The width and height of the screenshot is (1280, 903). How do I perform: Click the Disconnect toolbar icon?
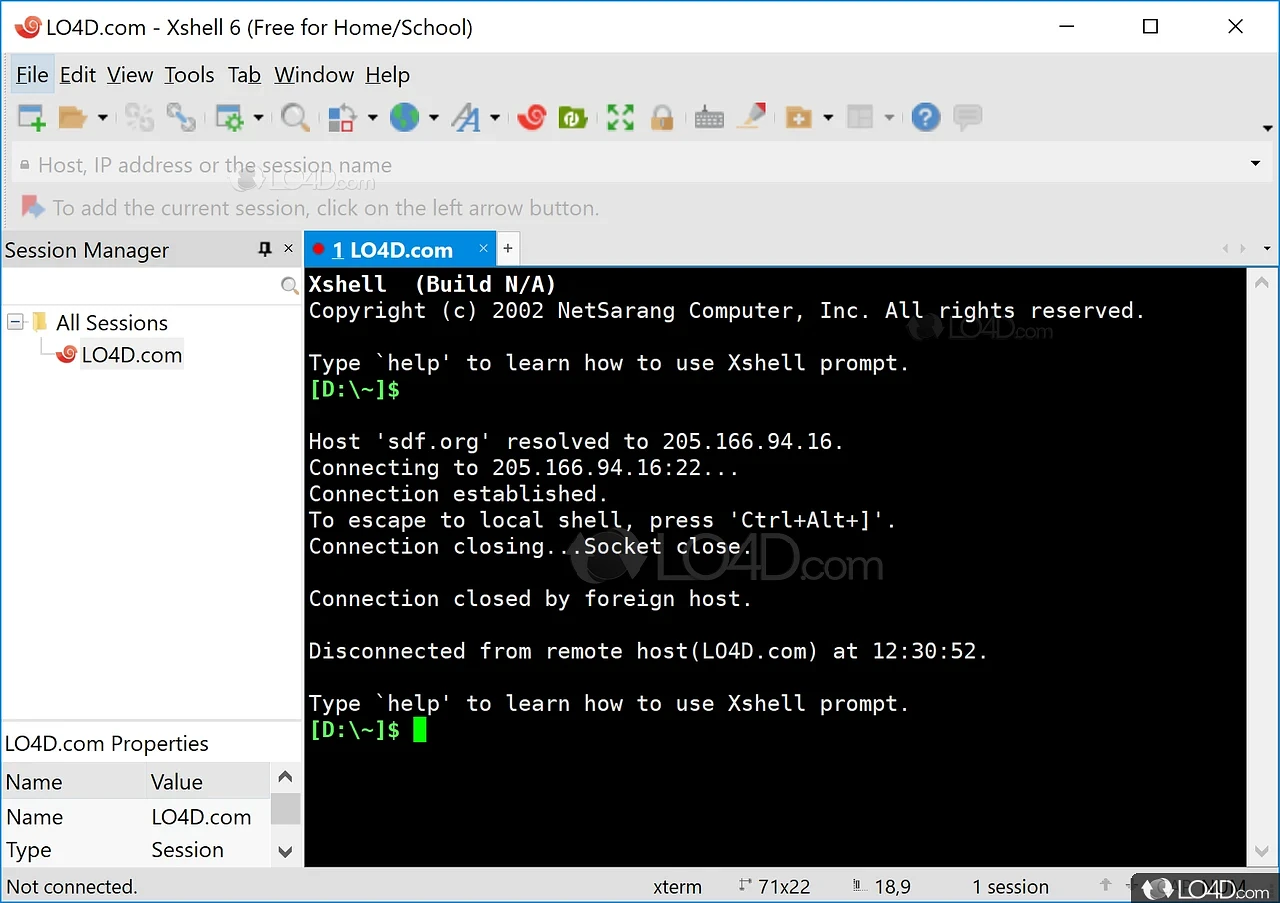coord(139,118)
